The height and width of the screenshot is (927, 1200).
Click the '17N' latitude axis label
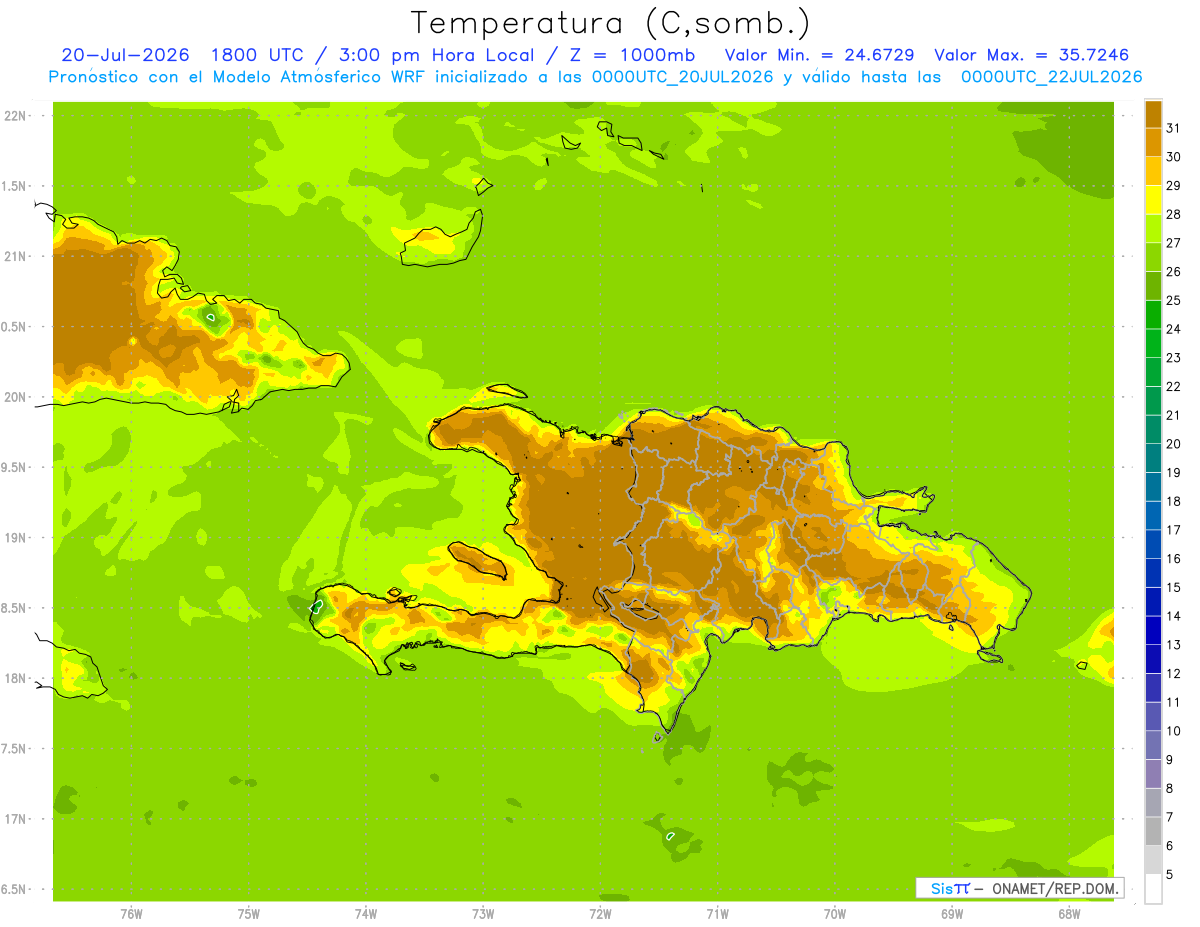click(16, 819)
